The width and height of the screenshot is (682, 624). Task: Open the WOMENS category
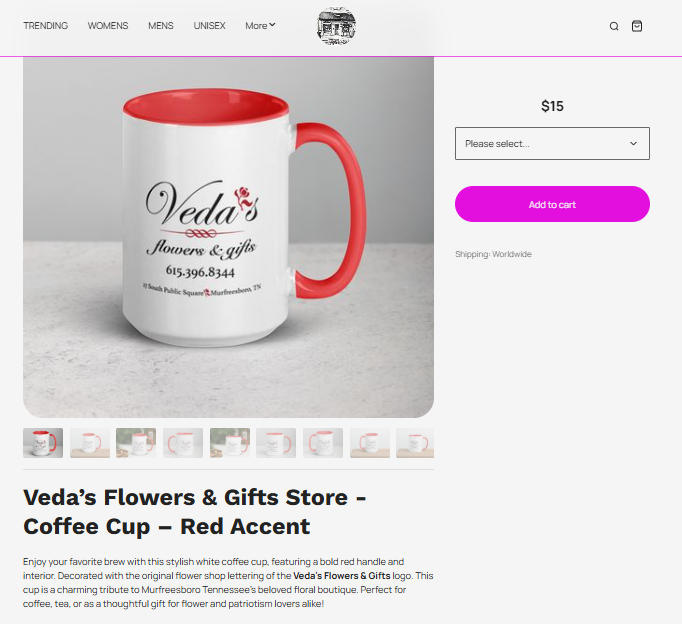108,26
